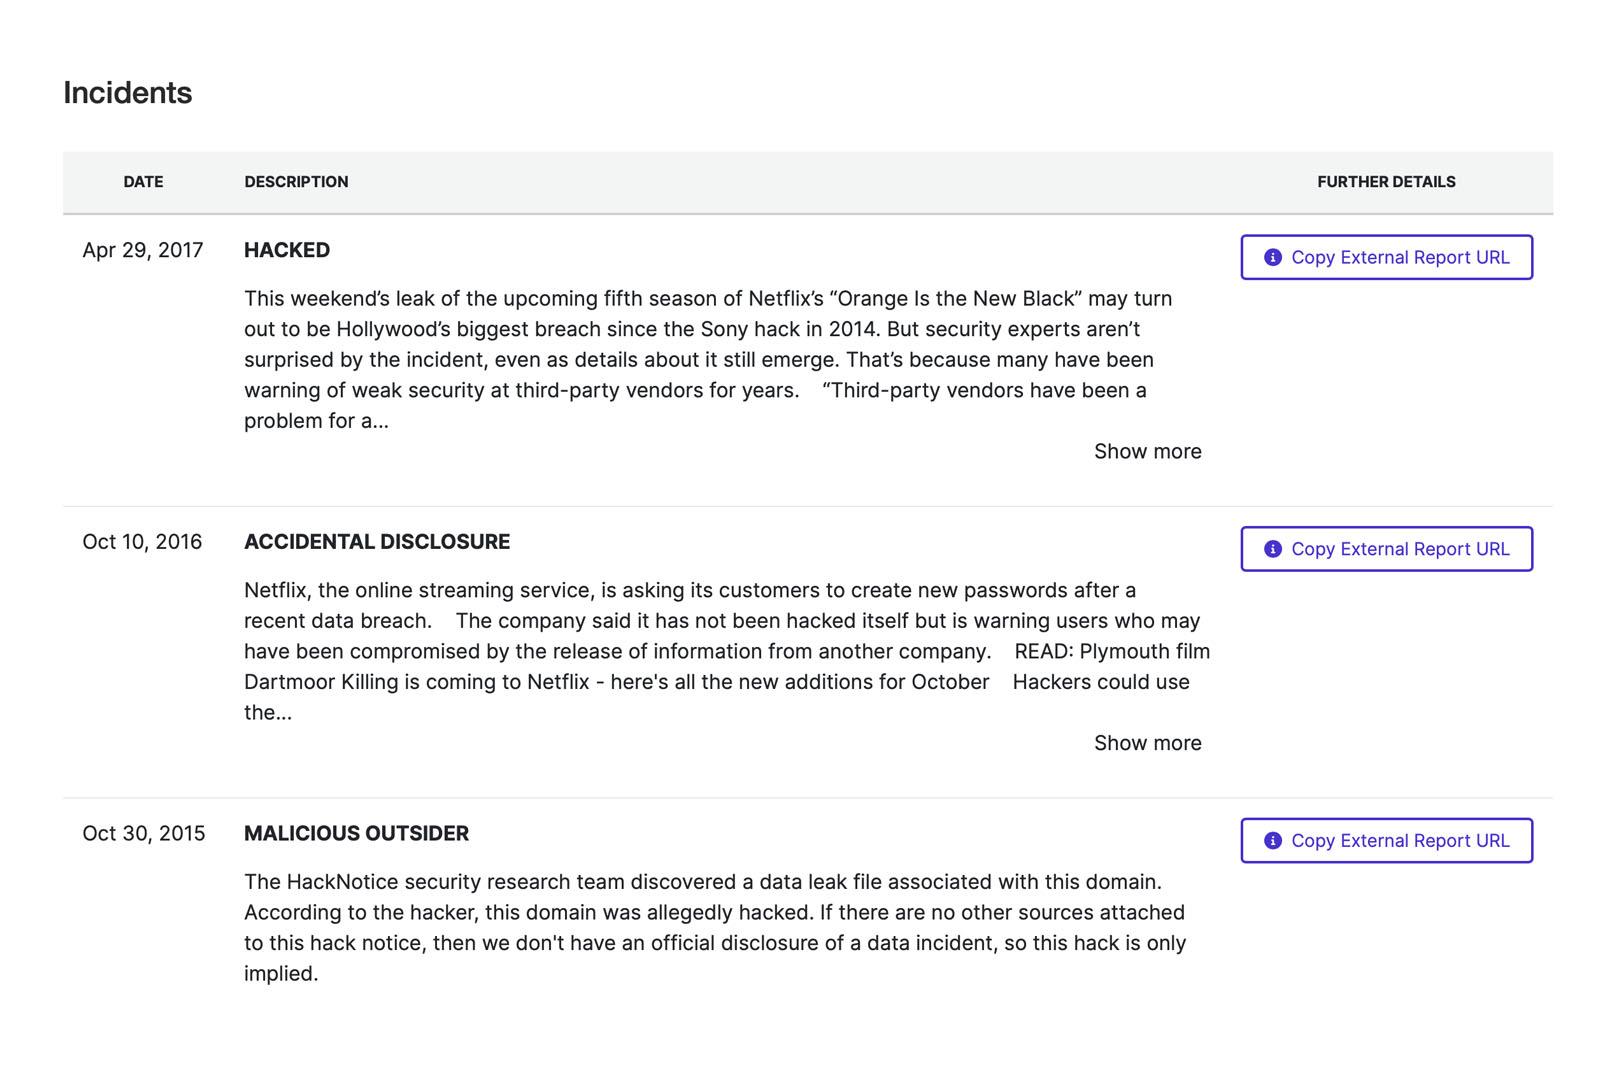Select the FURTHER DETAILS column header

(1386, 182)
